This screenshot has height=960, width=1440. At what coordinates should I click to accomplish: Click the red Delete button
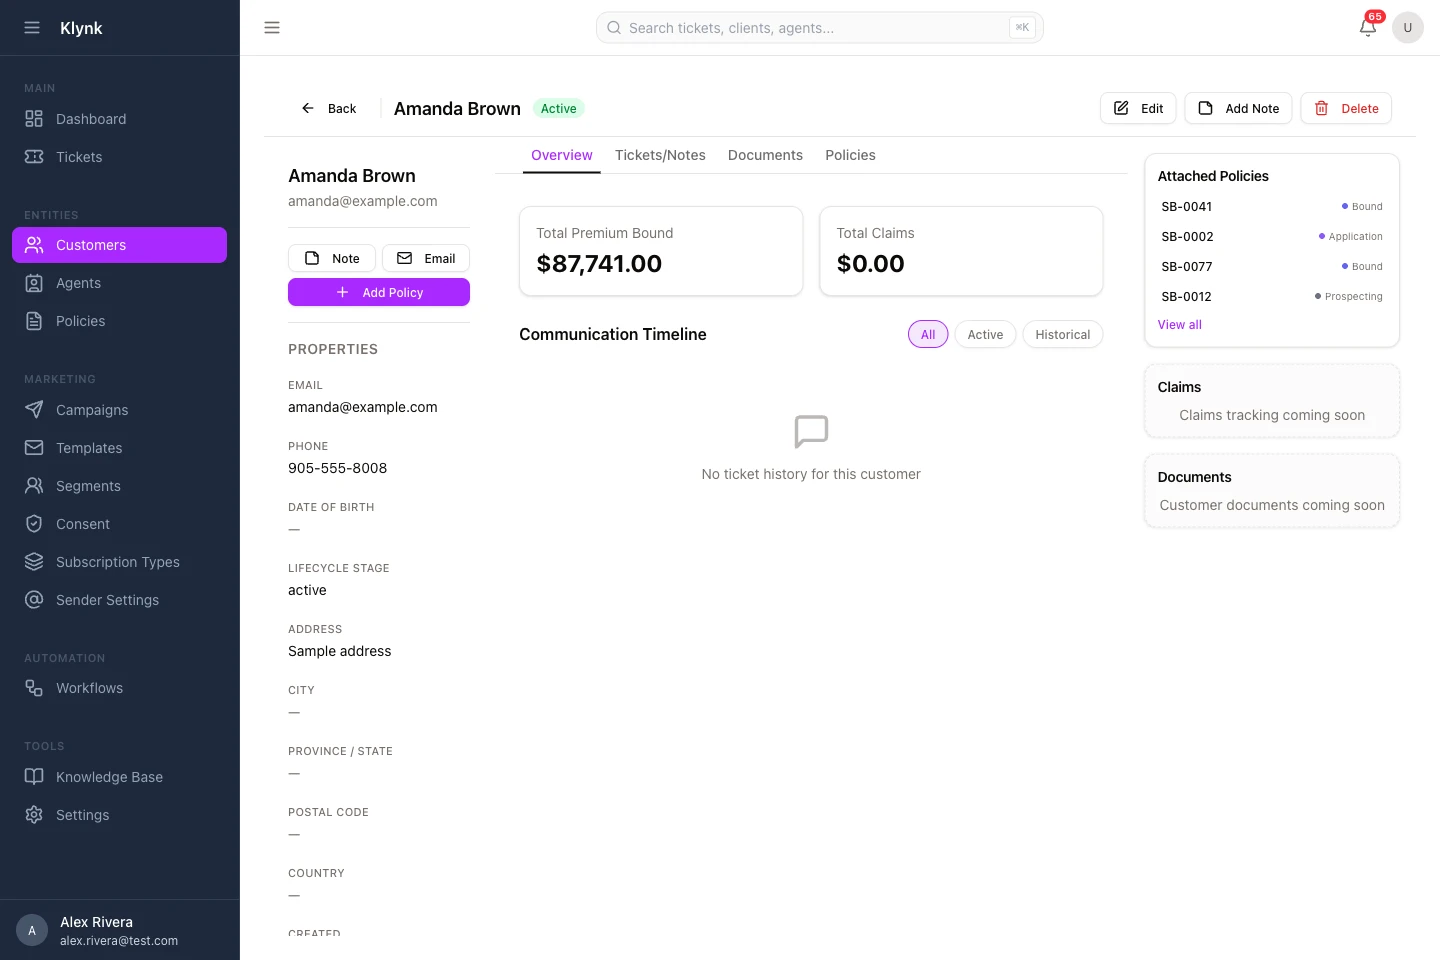point(1346,108)
